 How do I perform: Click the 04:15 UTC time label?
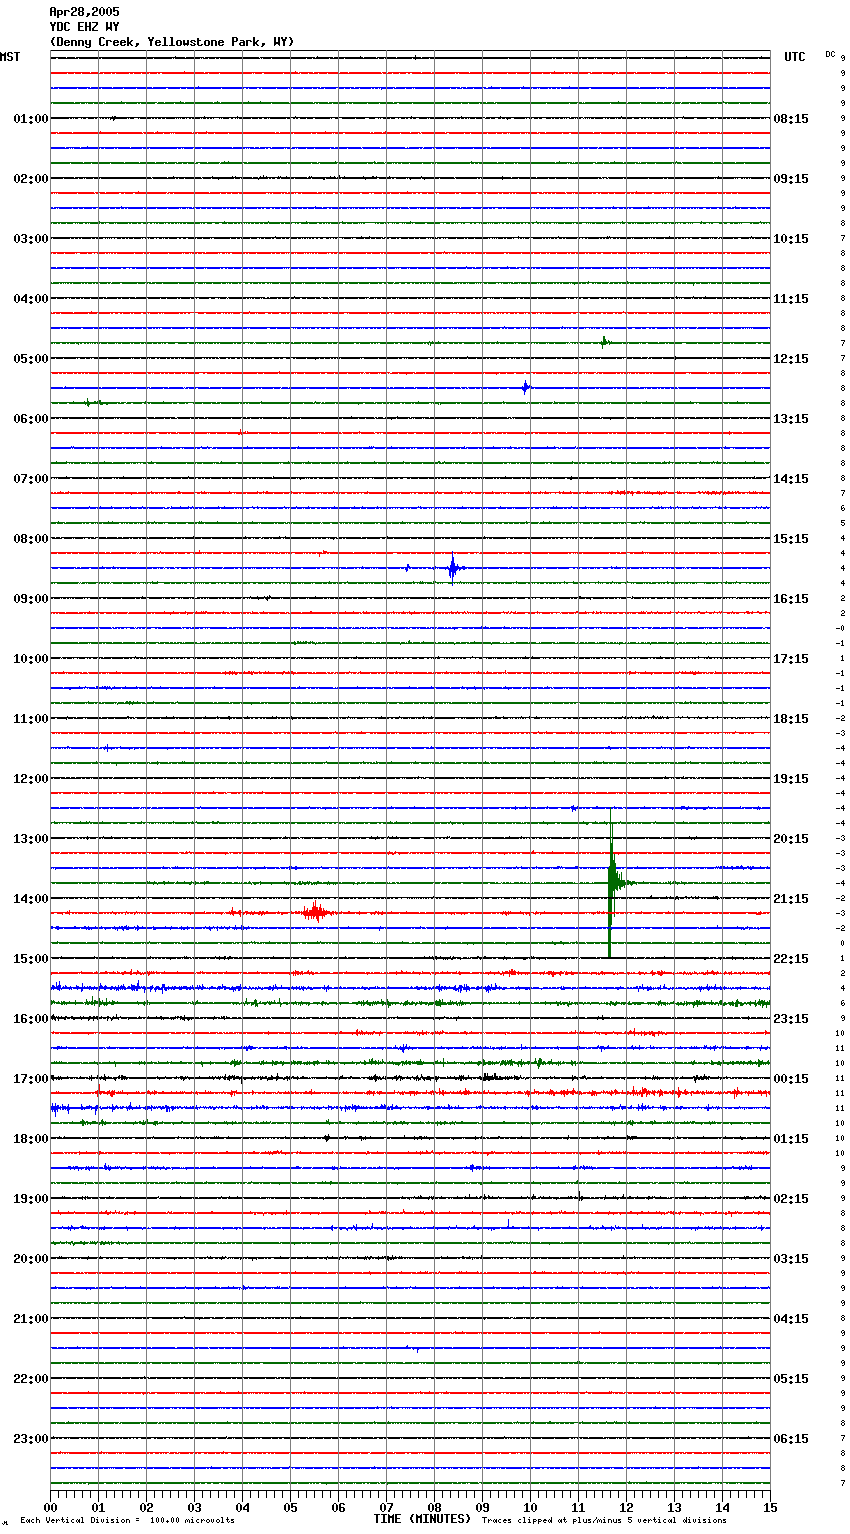pyautogui.click(x=791, y=1319)
